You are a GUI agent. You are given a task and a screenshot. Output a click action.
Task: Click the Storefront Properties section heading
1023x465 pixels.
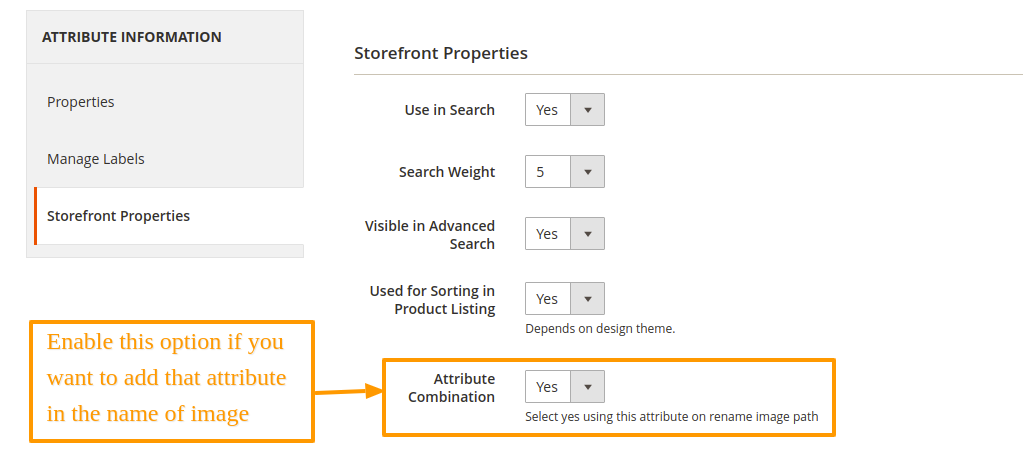pos(441,53)
